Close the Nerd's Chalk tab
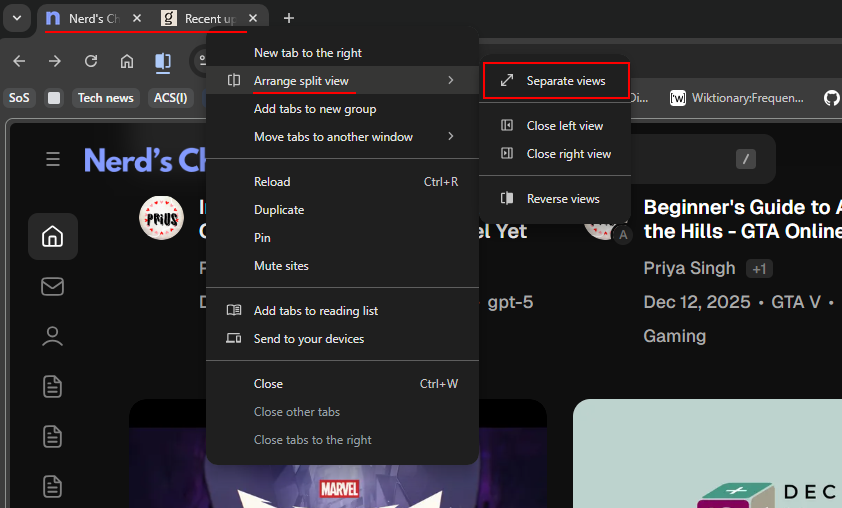Viewport: 842px width, 508px height. click(137, 18)
